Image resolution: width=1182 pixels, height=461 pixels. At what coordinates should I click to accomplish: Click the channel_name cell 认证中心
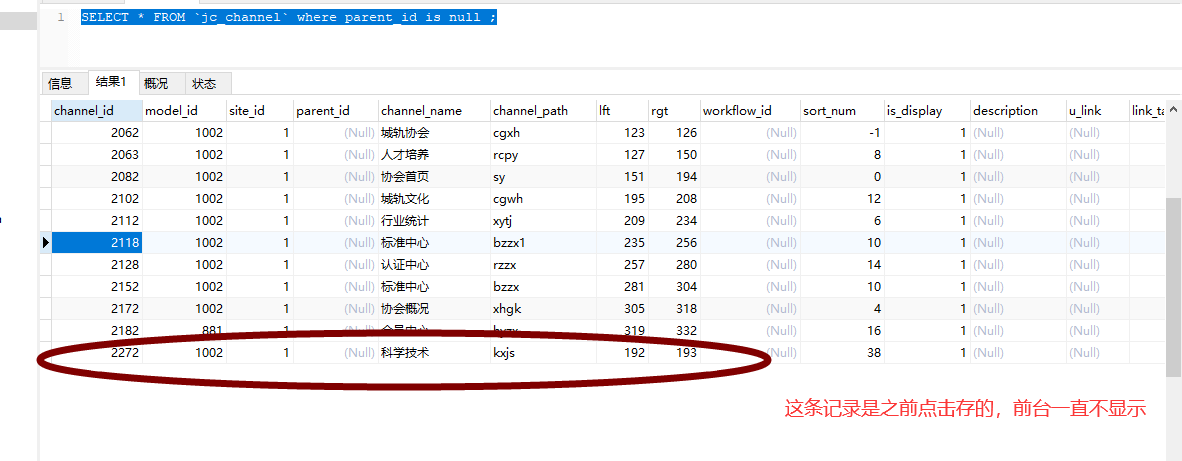[x=434, y=265]
